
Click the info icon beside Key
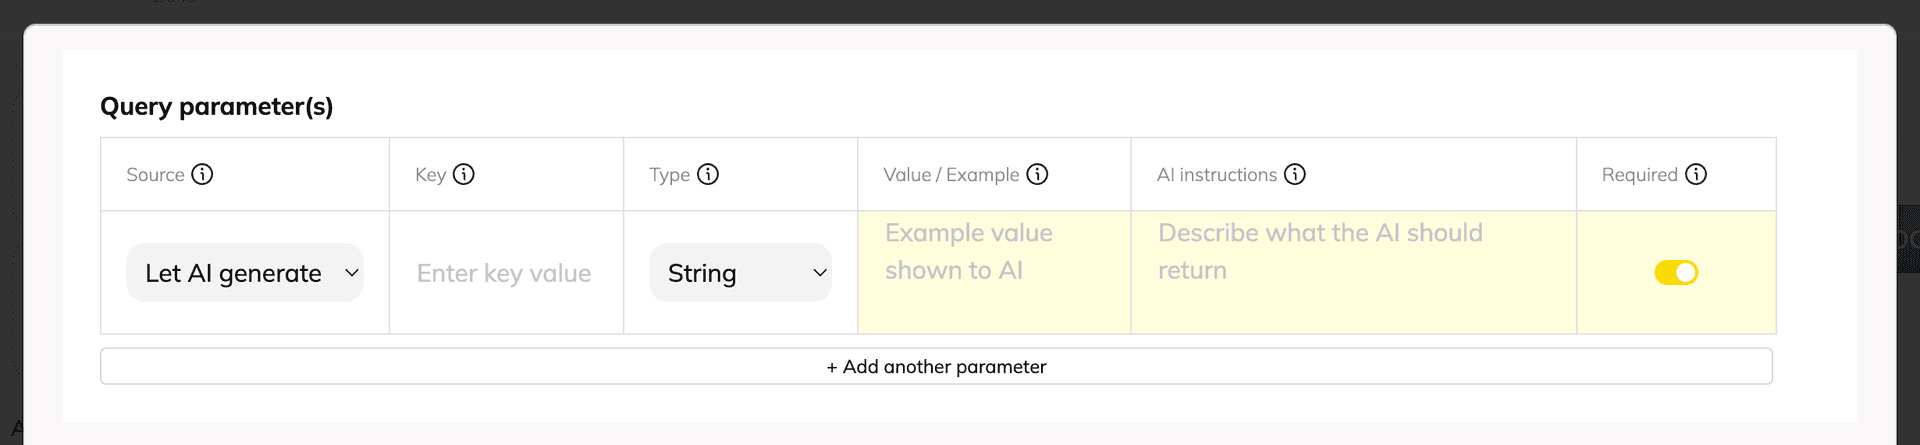coord(464,174)
